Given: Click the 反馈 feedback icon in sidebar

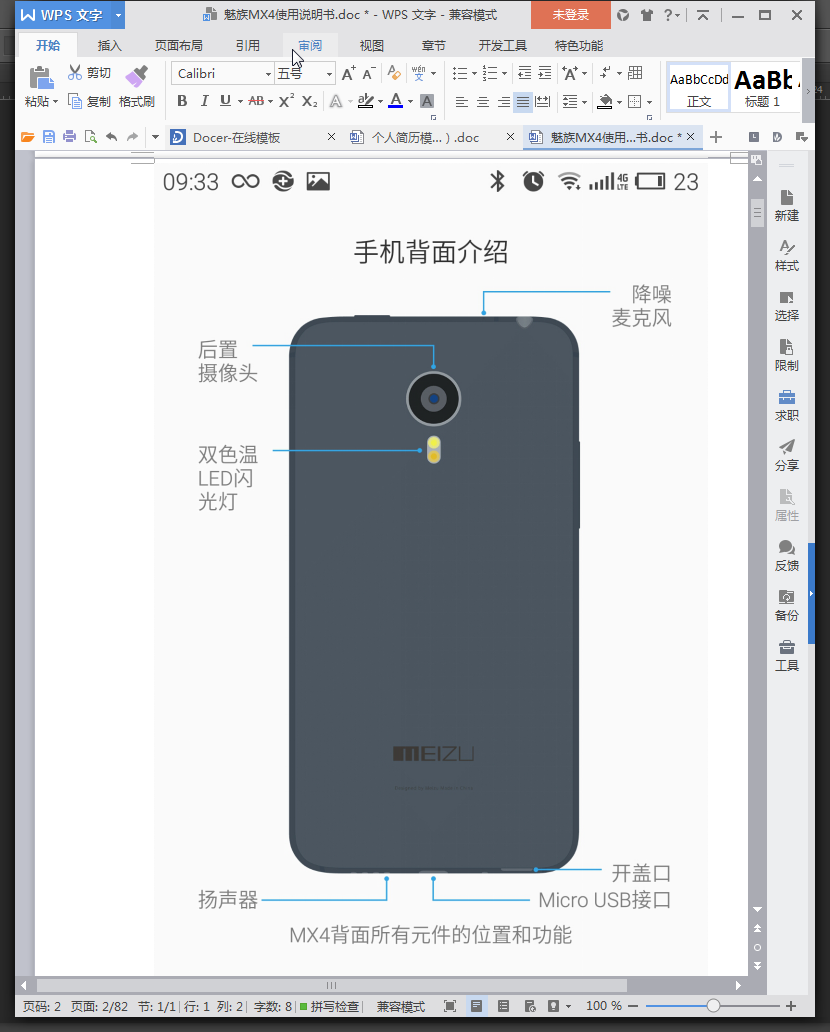Looking at the screenshot, I should click(x=786, y=555).
